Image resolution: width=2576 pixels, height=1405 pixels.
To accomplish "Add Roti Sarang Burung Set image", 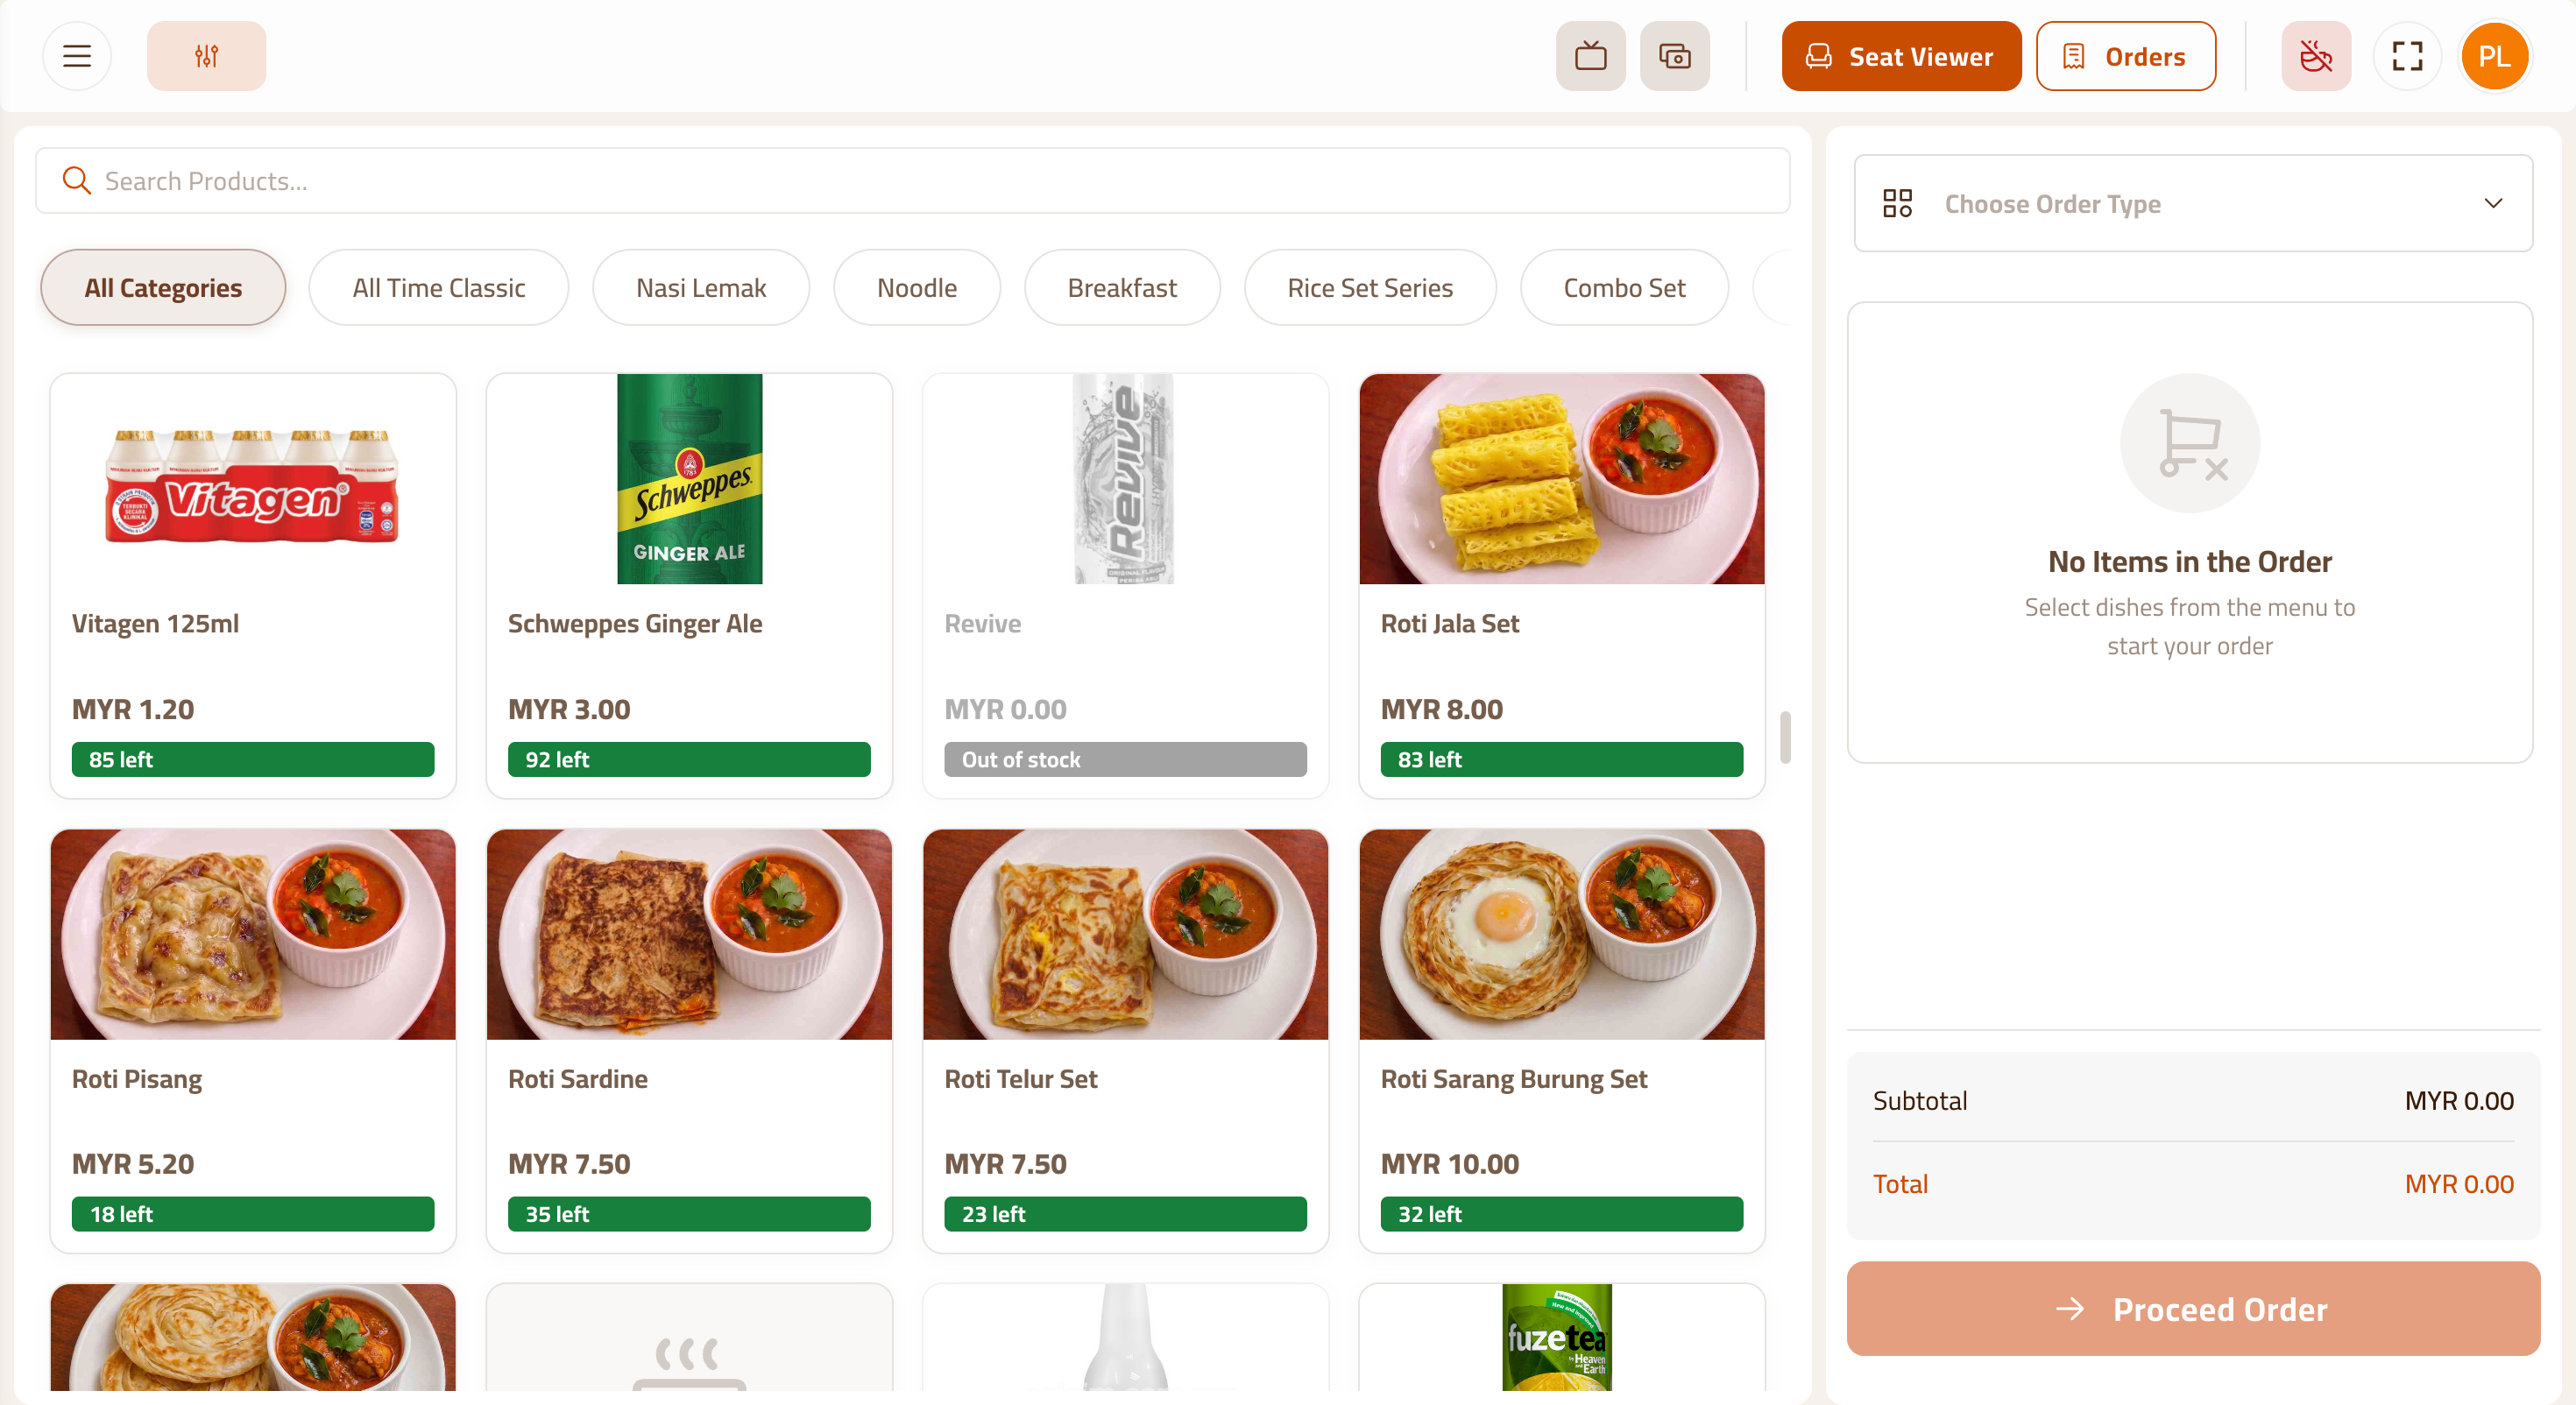I will click(x=1562, y=934).
